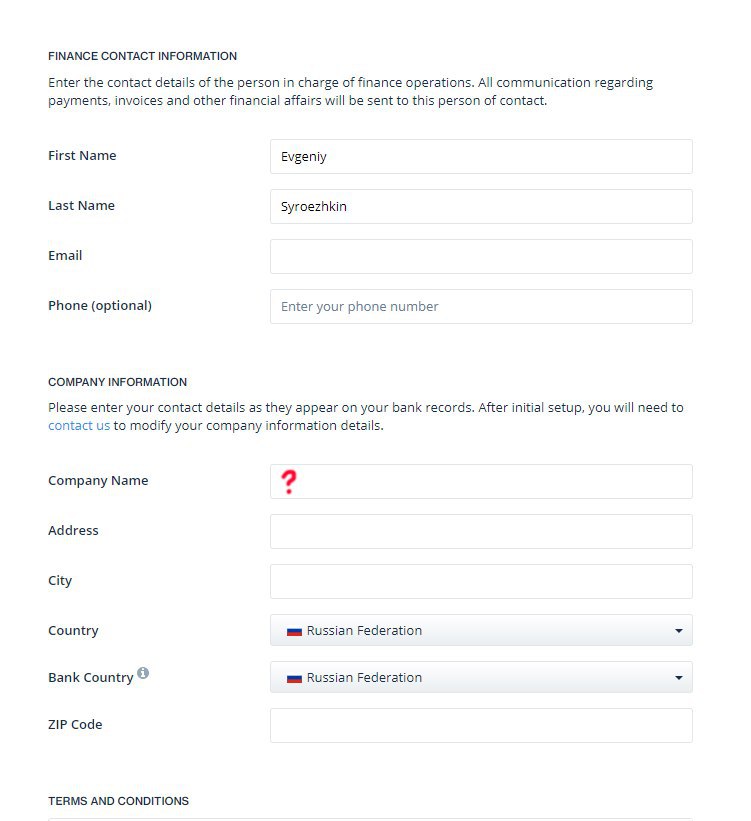Click into the Address input field

[x=480, y=531]
